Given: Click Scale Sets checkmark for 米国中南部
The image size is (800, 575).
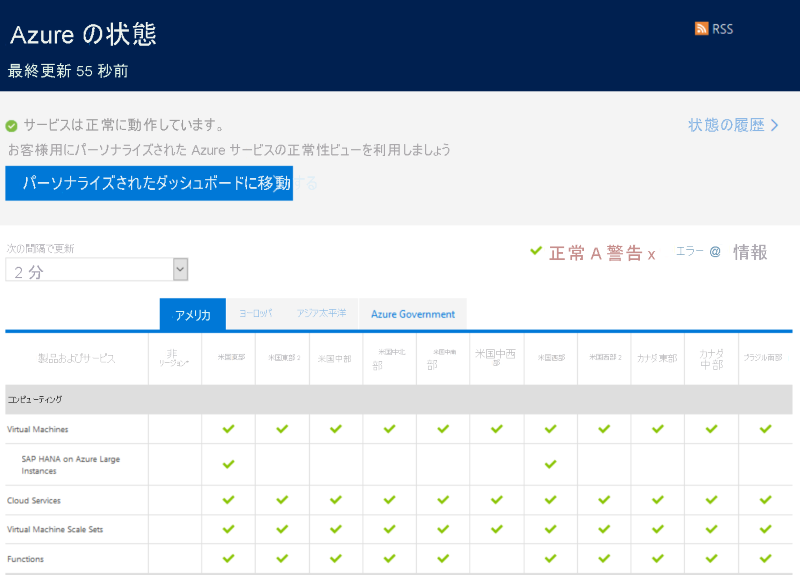Looking at the screenshot, I should click(443, 529).
